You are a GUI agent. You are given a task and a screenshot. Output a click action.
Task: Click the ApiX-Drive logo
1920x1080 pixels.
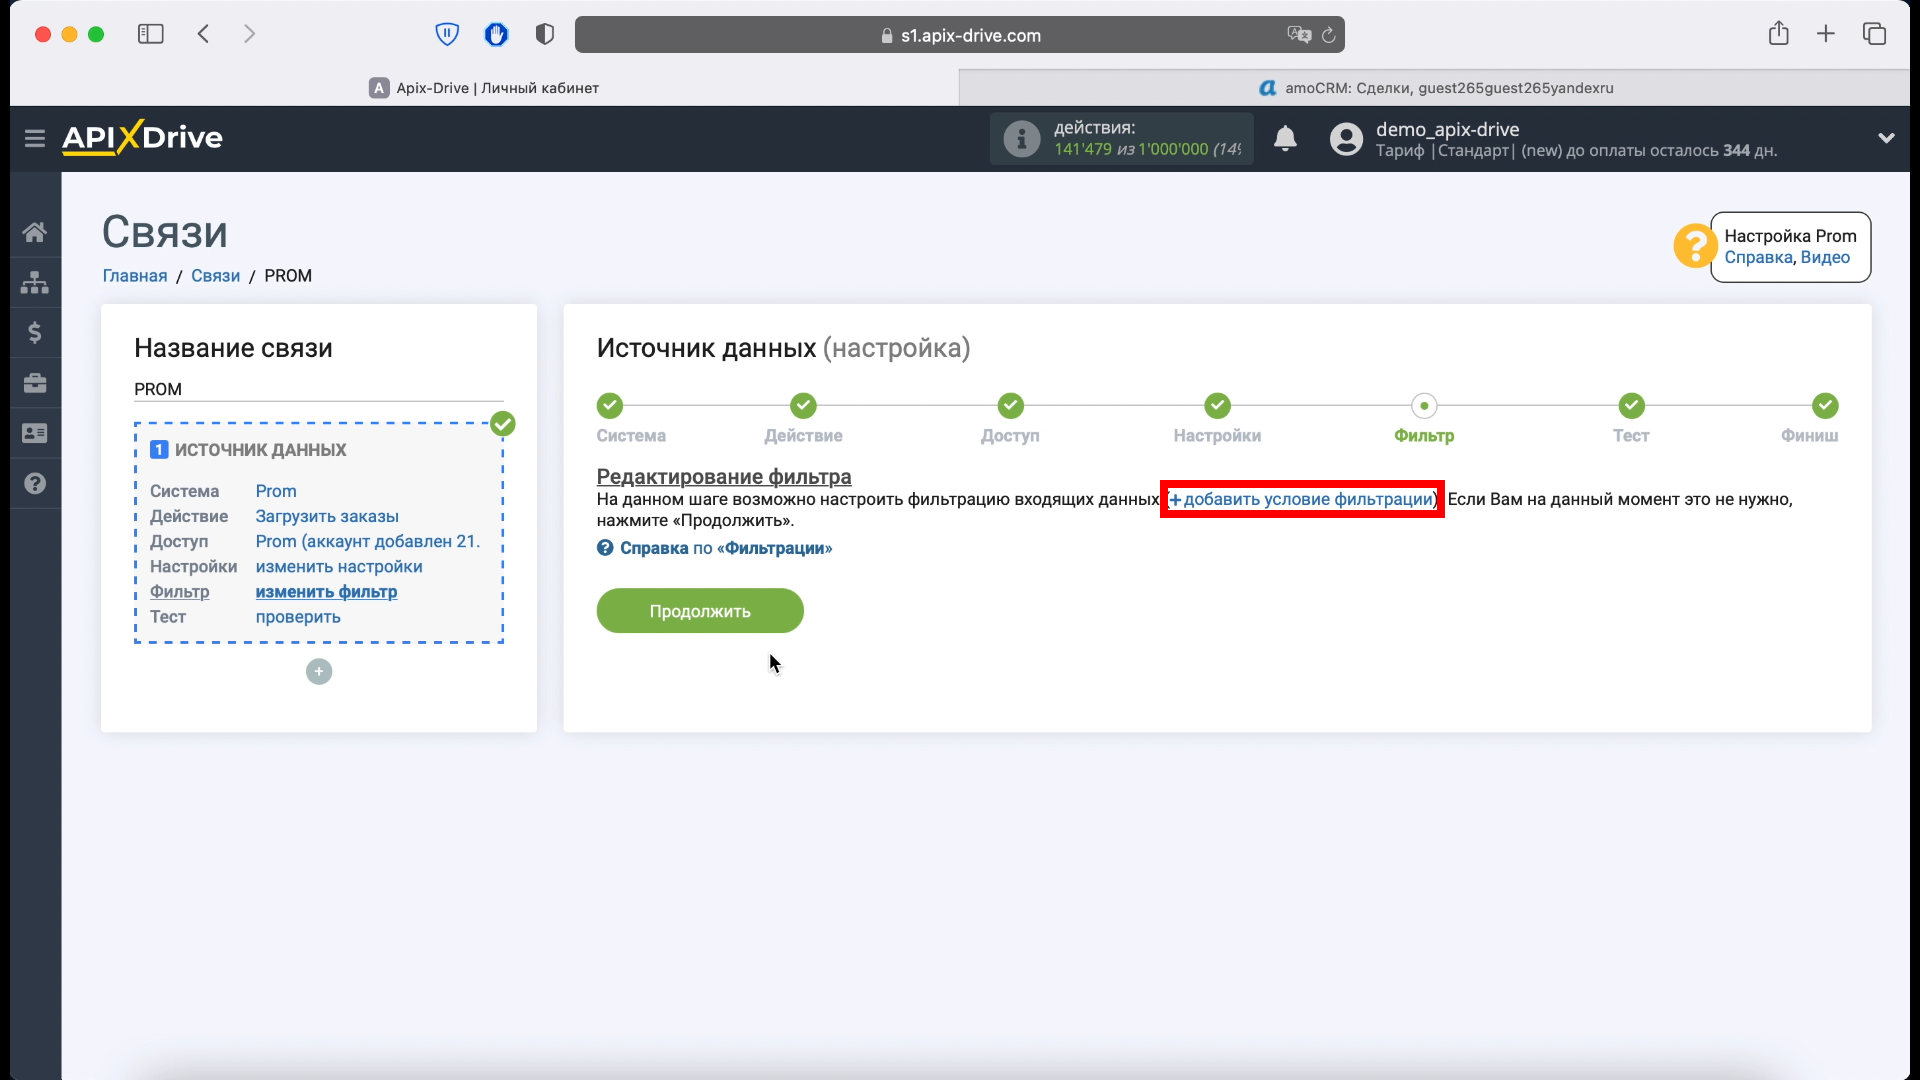[142, 137]
